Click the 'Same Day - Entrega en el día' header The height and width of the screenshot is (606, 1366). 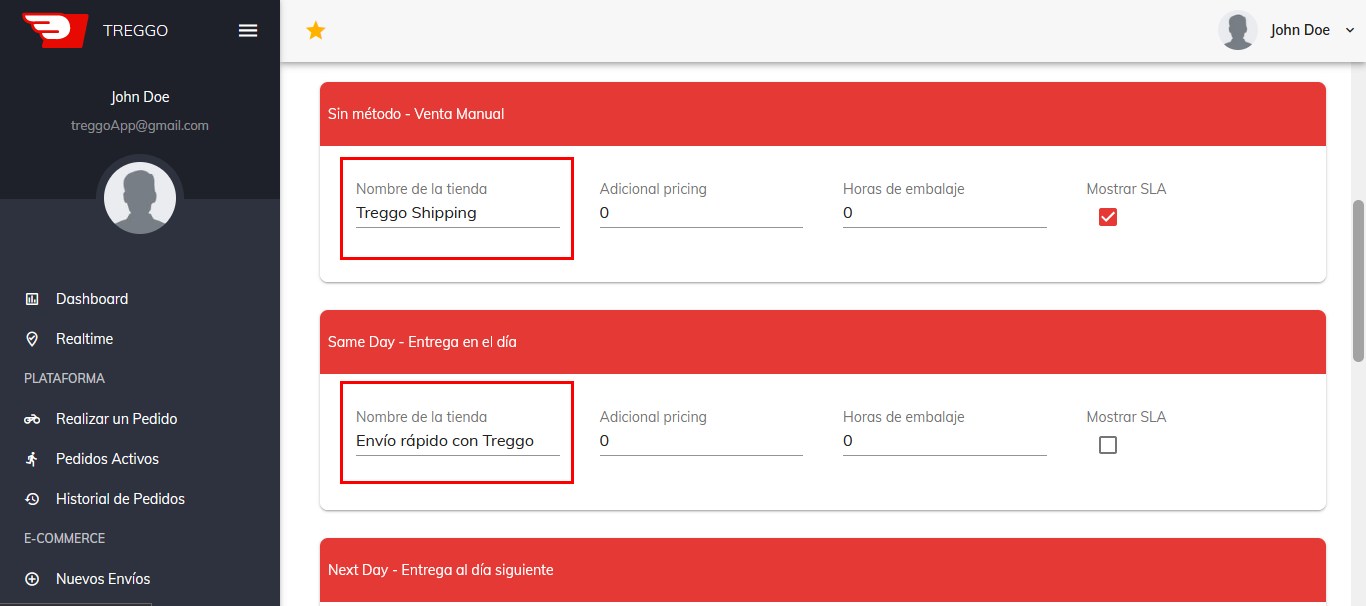click(x=823, y=342)
